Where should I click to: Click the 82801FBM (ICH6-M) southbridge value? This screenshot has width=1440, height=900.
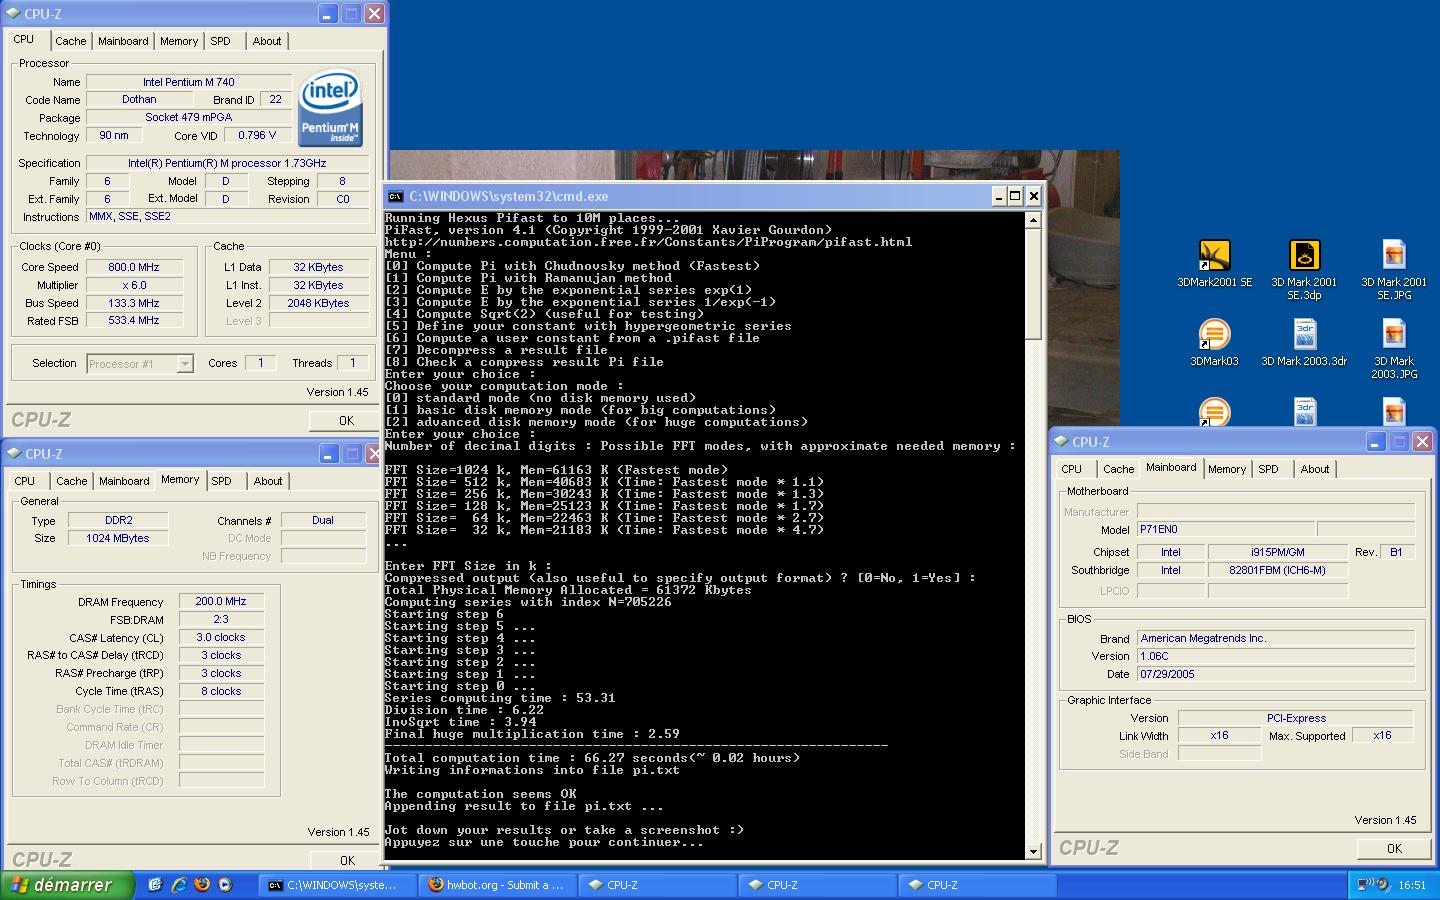(1277, 570)
